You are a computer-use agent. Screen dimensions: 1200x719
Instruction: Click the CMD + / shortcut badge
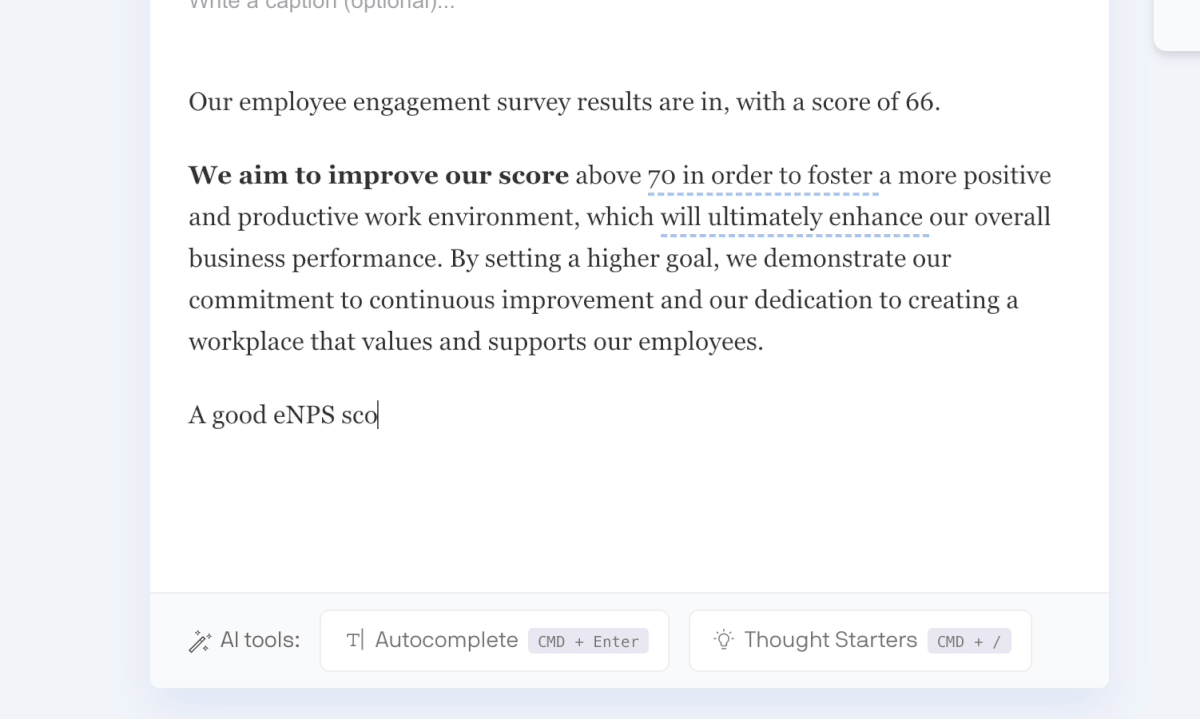pyautogui.click(x=968, y=641)
